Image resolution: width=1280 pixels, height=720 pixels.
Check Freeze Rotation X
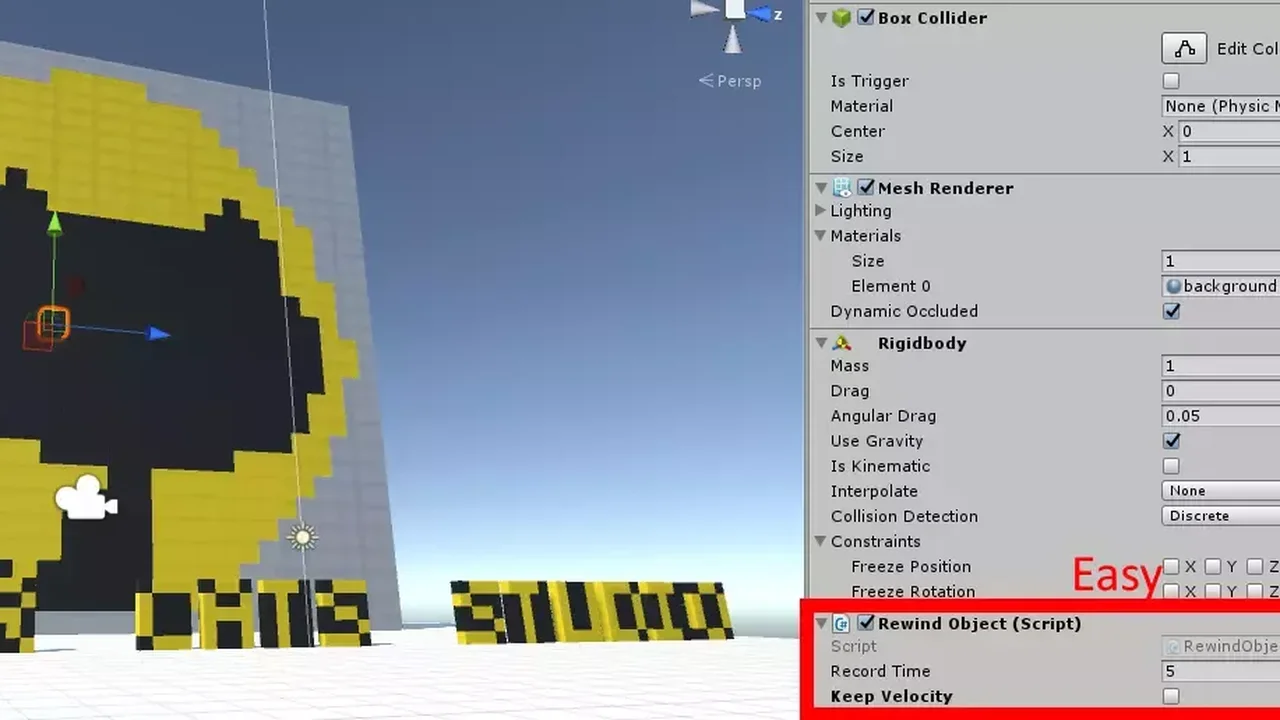[1171, 592]
